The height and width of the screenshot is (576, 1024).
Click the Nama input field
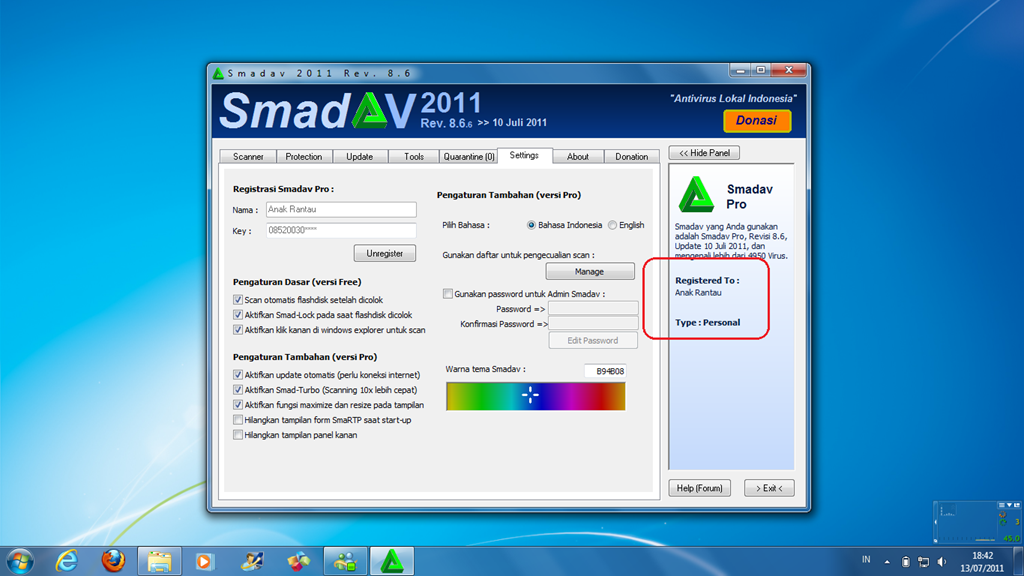341,210
